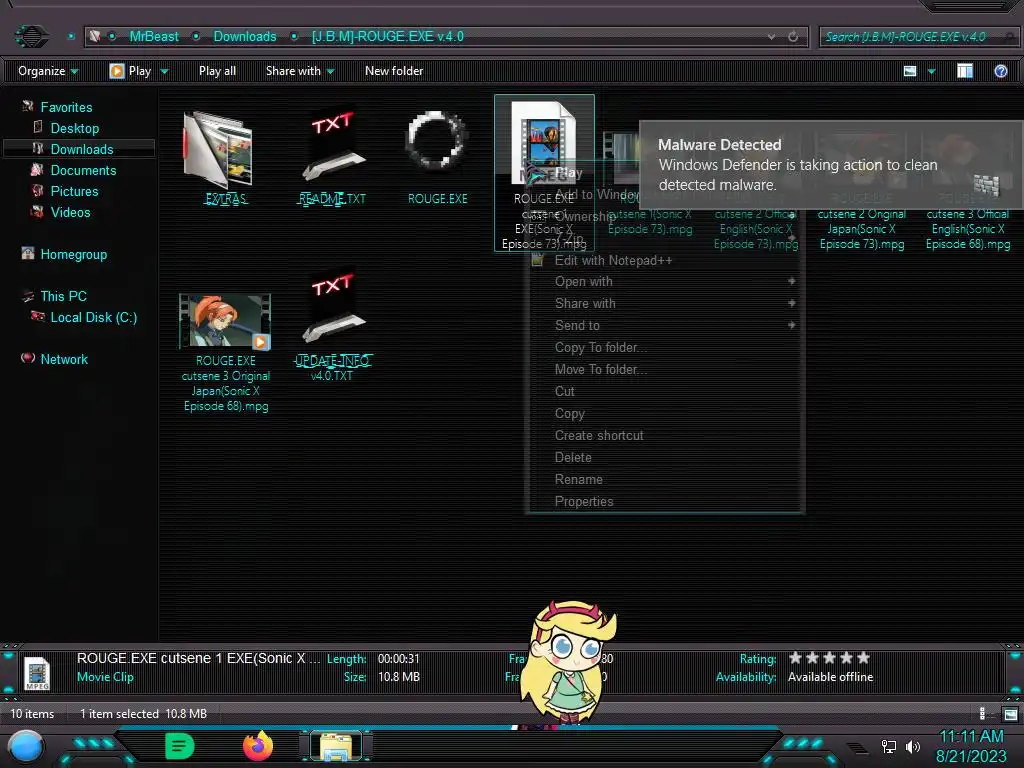This screenshot has width=1024, height=768.
Task: Click the Start orb on taskbar
Action: tap(26, 746)
